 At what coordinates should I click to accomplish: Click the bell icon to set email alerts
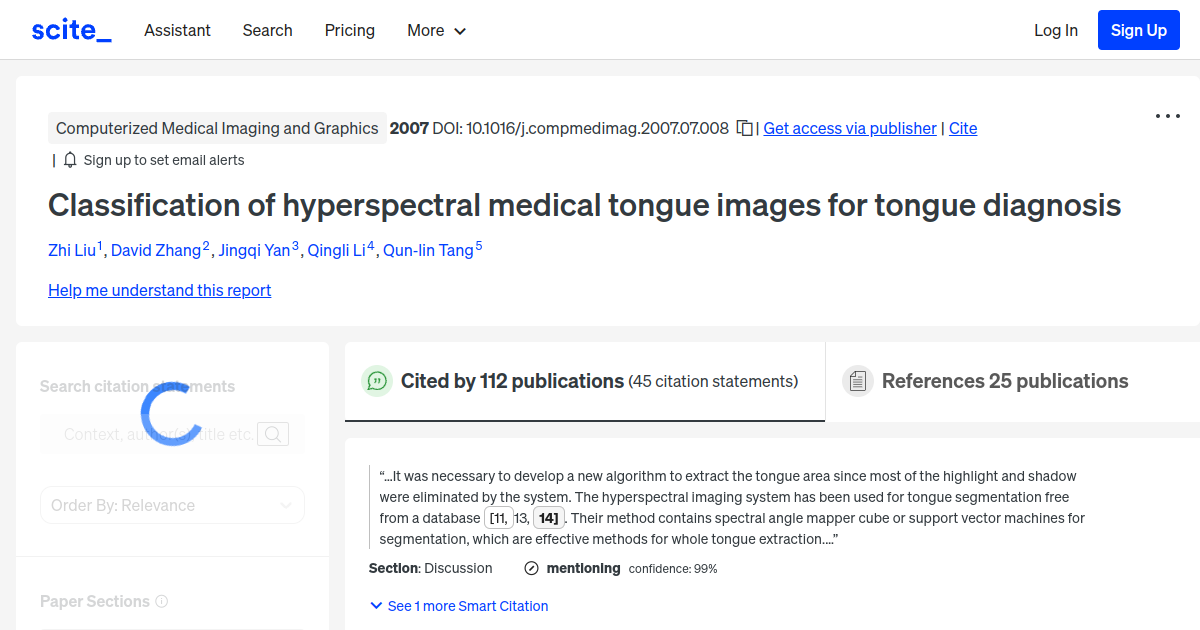[69, 159]
